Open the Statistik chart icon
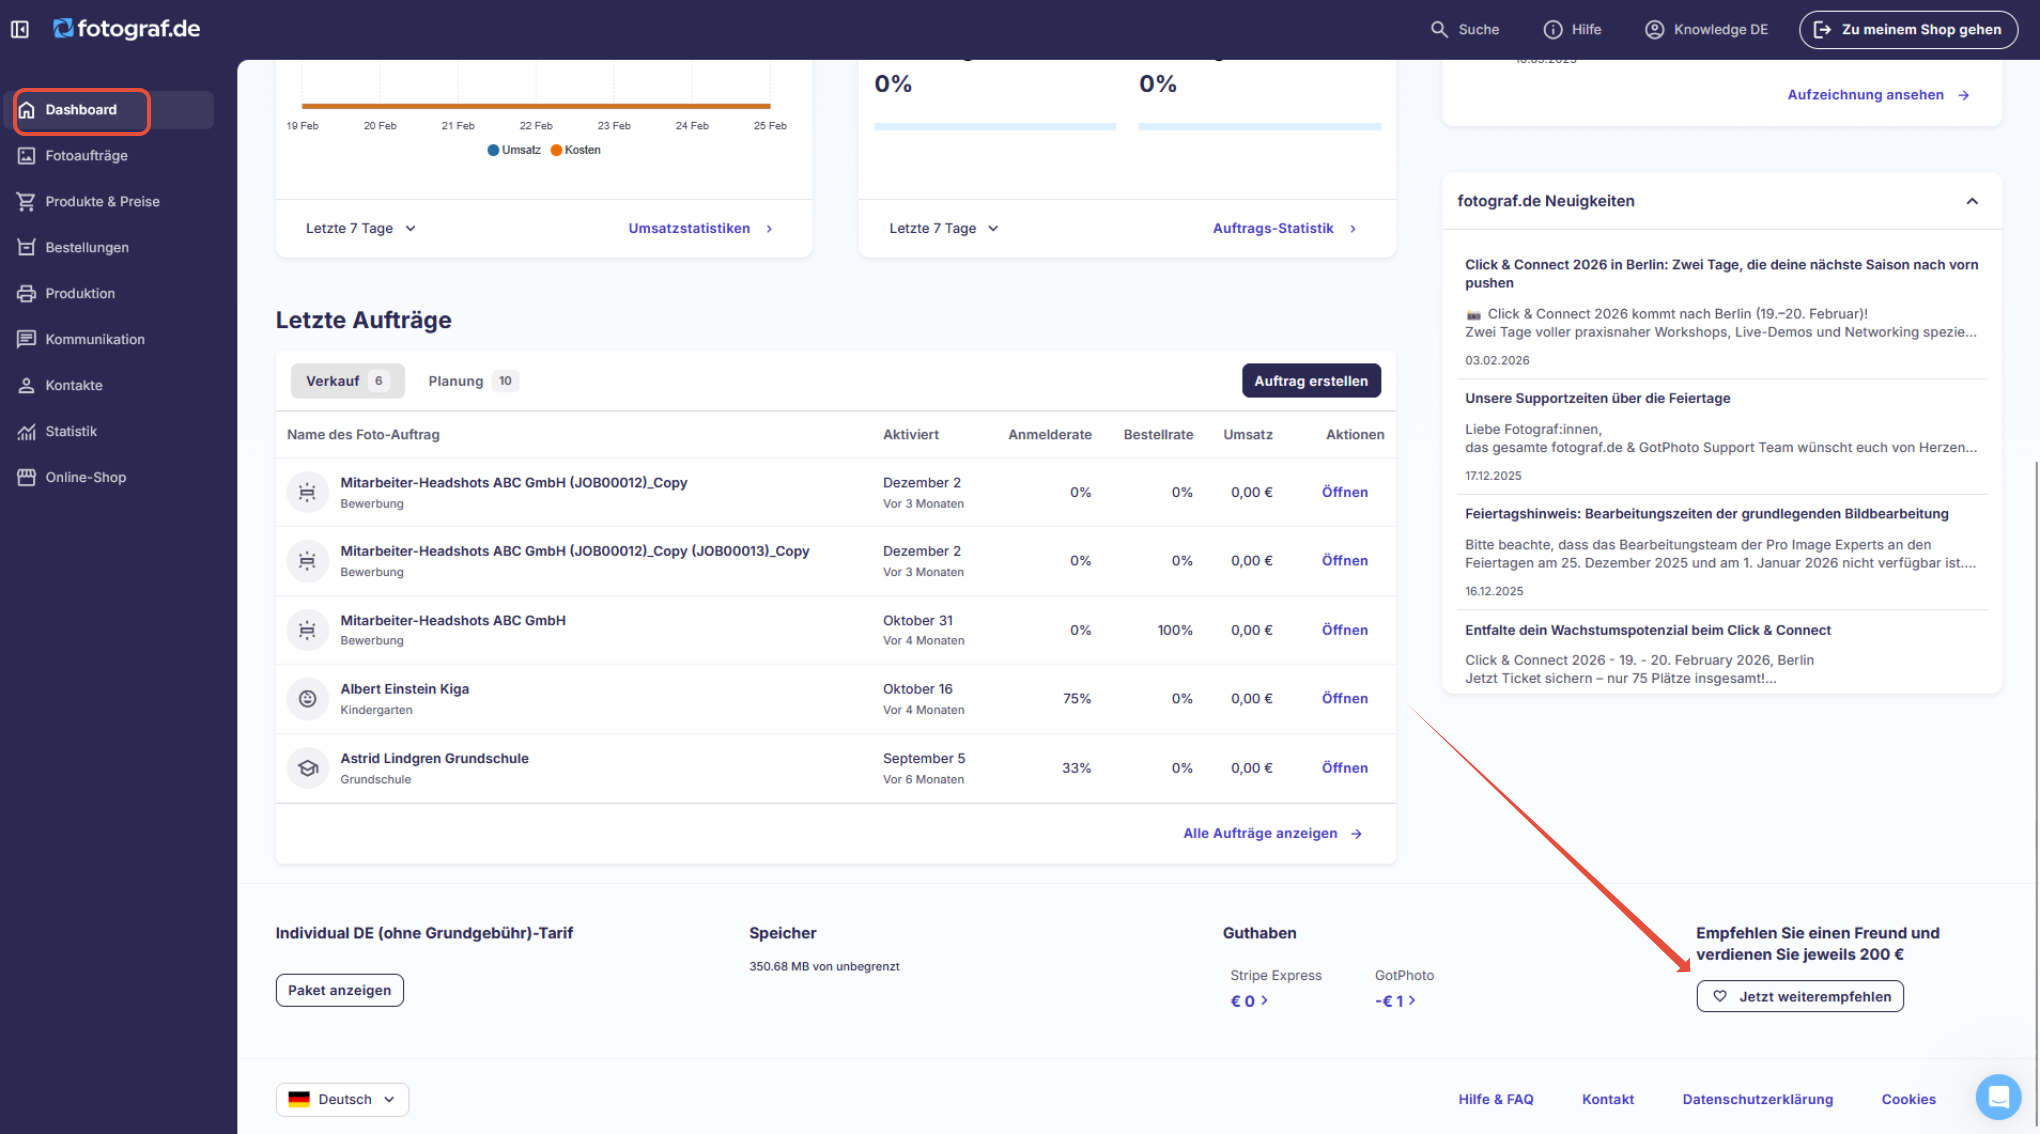The width and height of the screenshot is (2040, 1134). click(x=26, y=431)
